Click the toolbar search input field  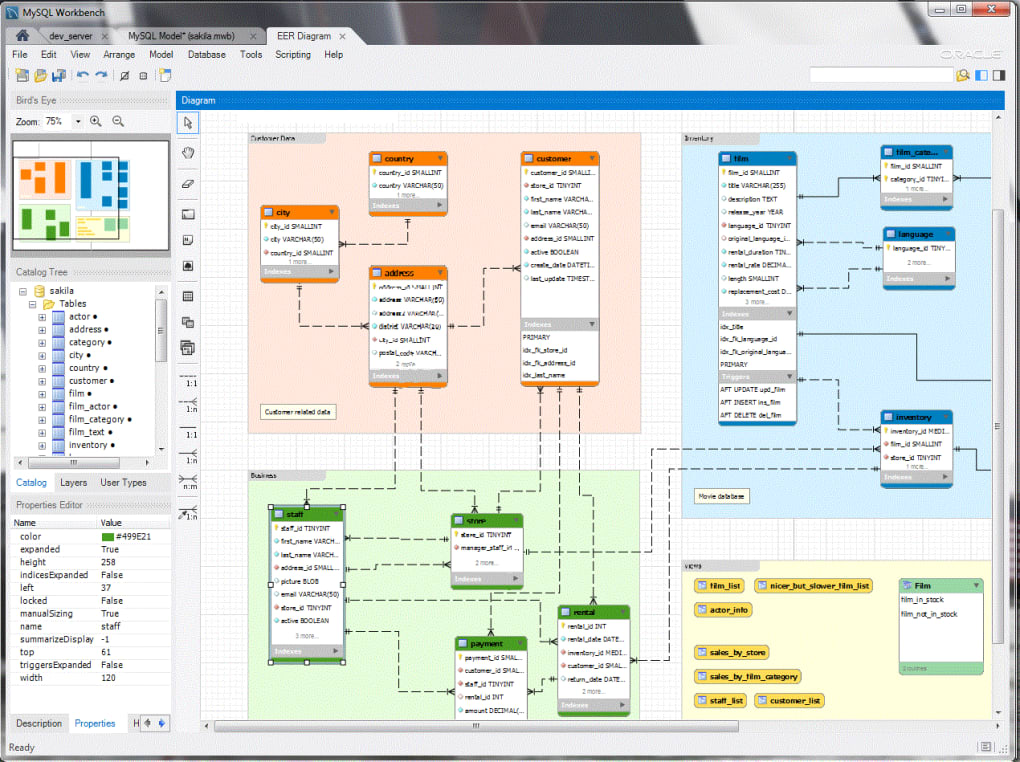tap(881, 75)
